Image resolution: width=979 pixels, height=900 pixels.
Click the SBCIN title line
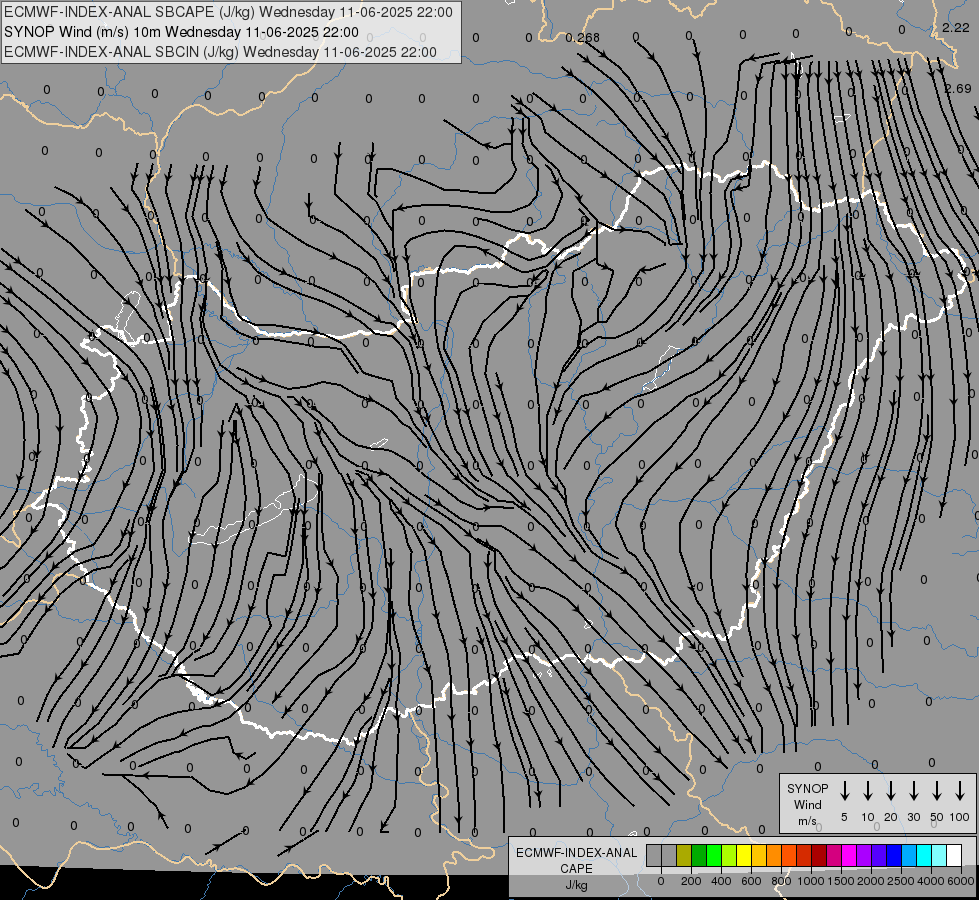(x=220, y=52)
